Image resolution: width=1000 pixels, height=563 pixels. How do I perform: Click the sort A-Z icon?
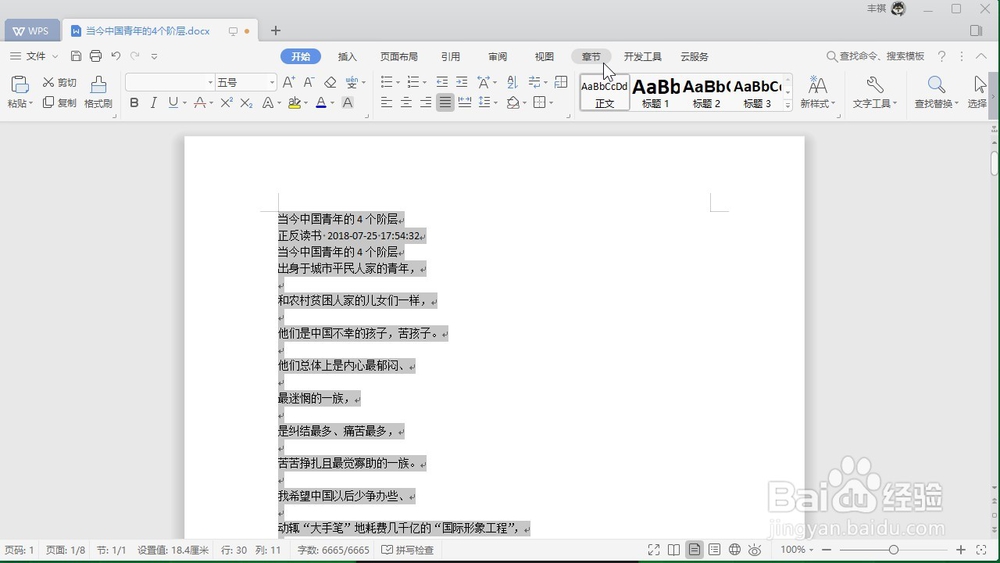point(512,82)
